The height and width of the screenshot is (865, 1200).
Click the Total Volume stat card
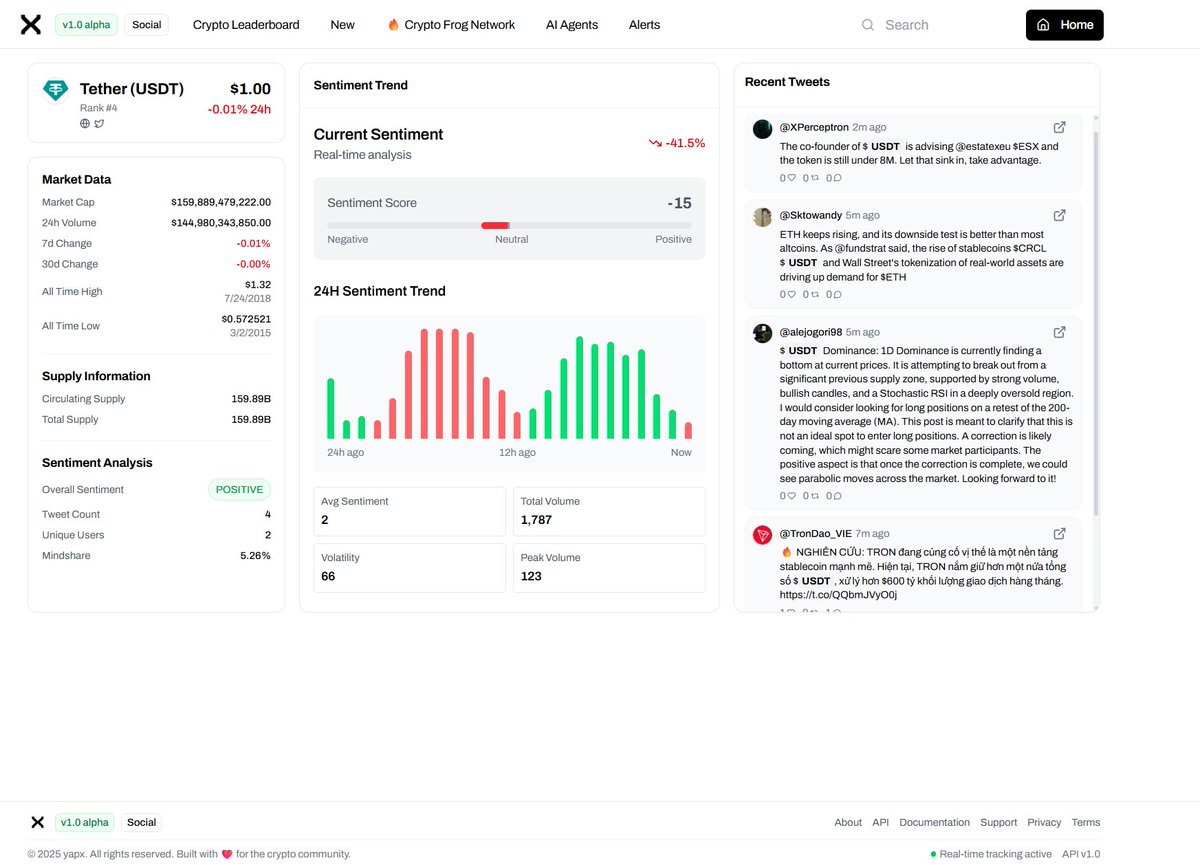coord(609,511)
